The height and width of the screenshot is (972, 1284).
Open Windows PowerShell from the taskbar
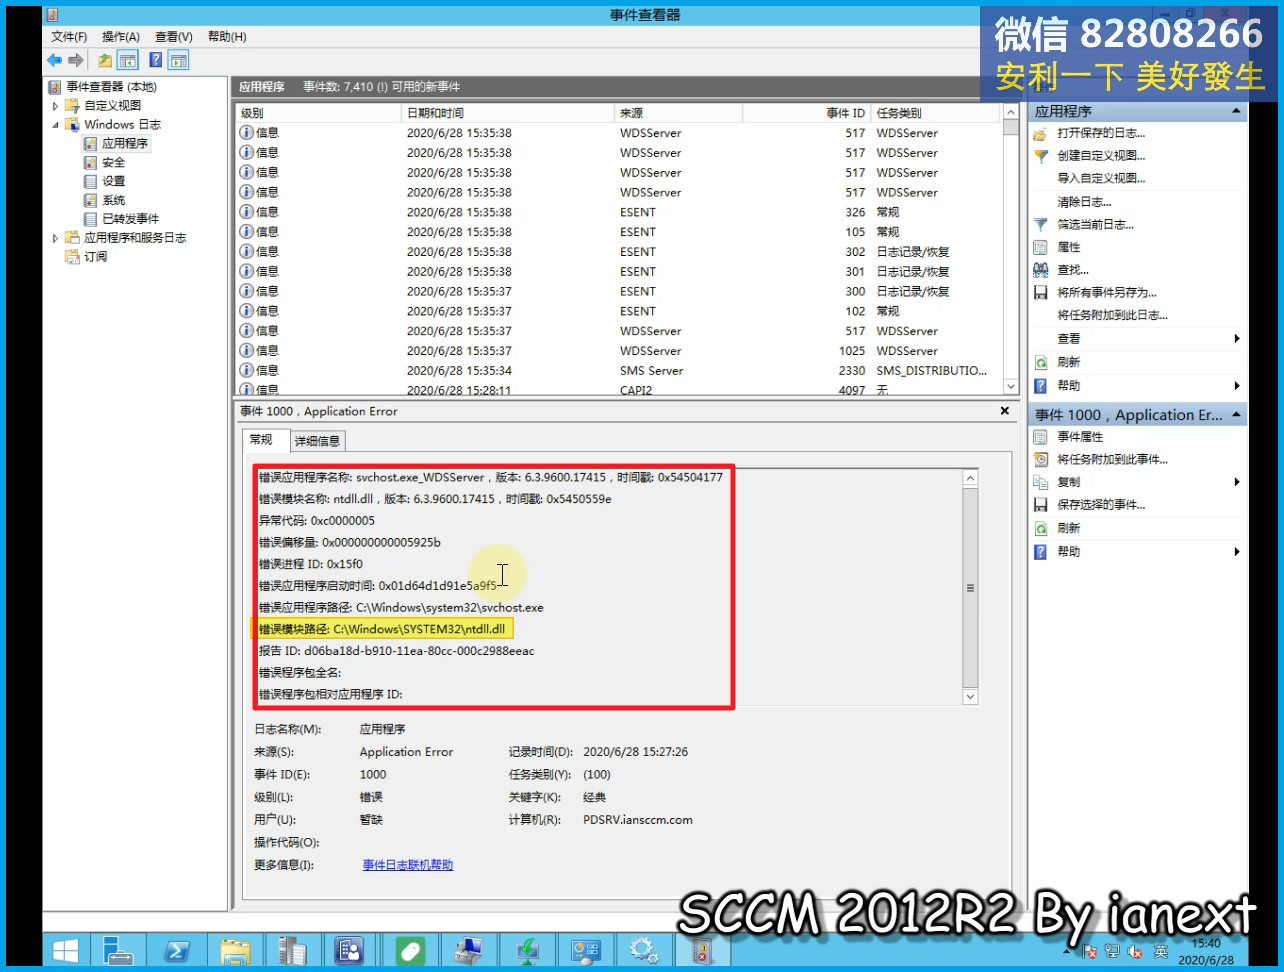click(176, 950)
